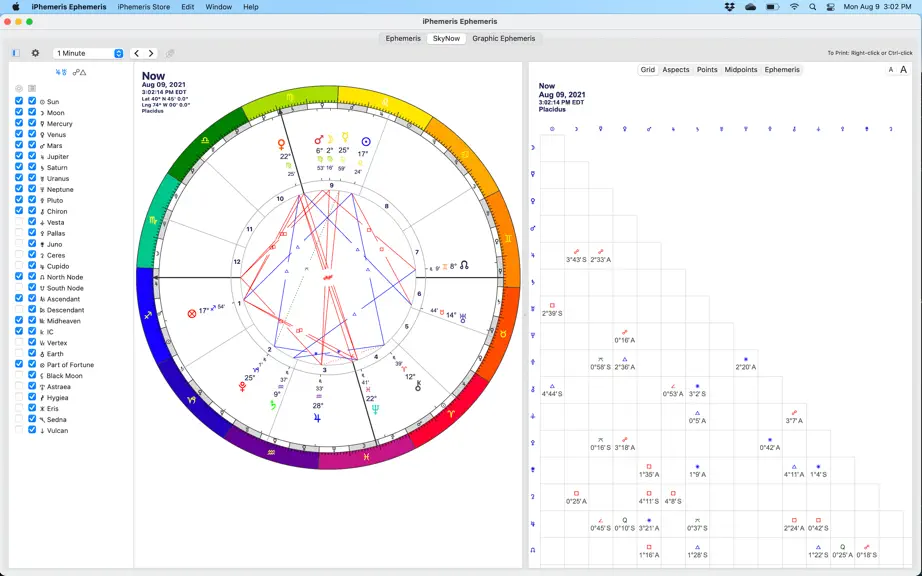Image resolution: width=922 pixels, height=576 pixels.
Task: Open the Help menu
Action: [x=250, y=7]
